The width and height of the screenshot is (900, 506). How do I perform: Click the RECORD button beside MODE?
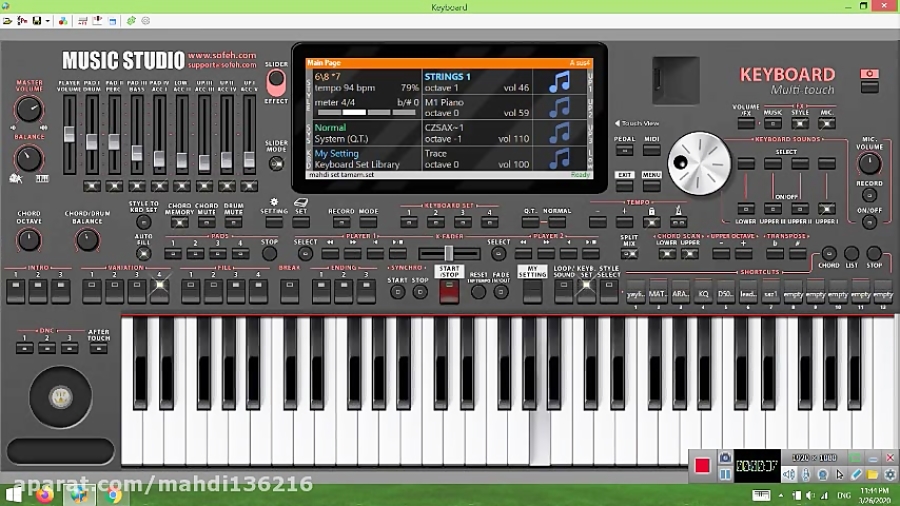click(341, 221)
